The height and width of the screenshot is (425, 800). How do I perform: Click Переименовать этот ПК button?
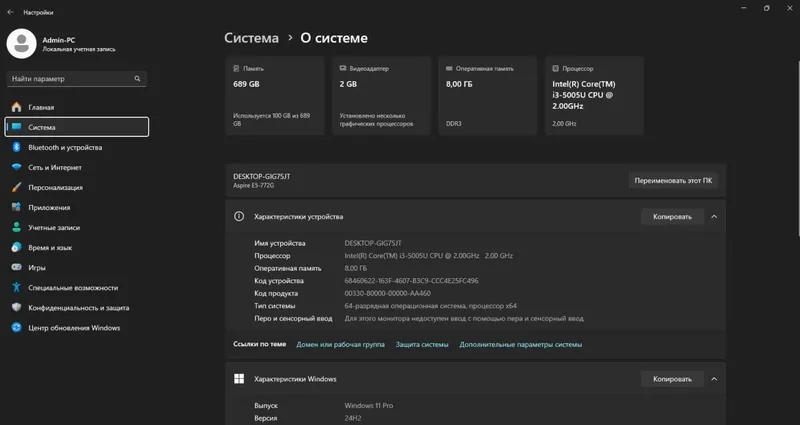673,181
